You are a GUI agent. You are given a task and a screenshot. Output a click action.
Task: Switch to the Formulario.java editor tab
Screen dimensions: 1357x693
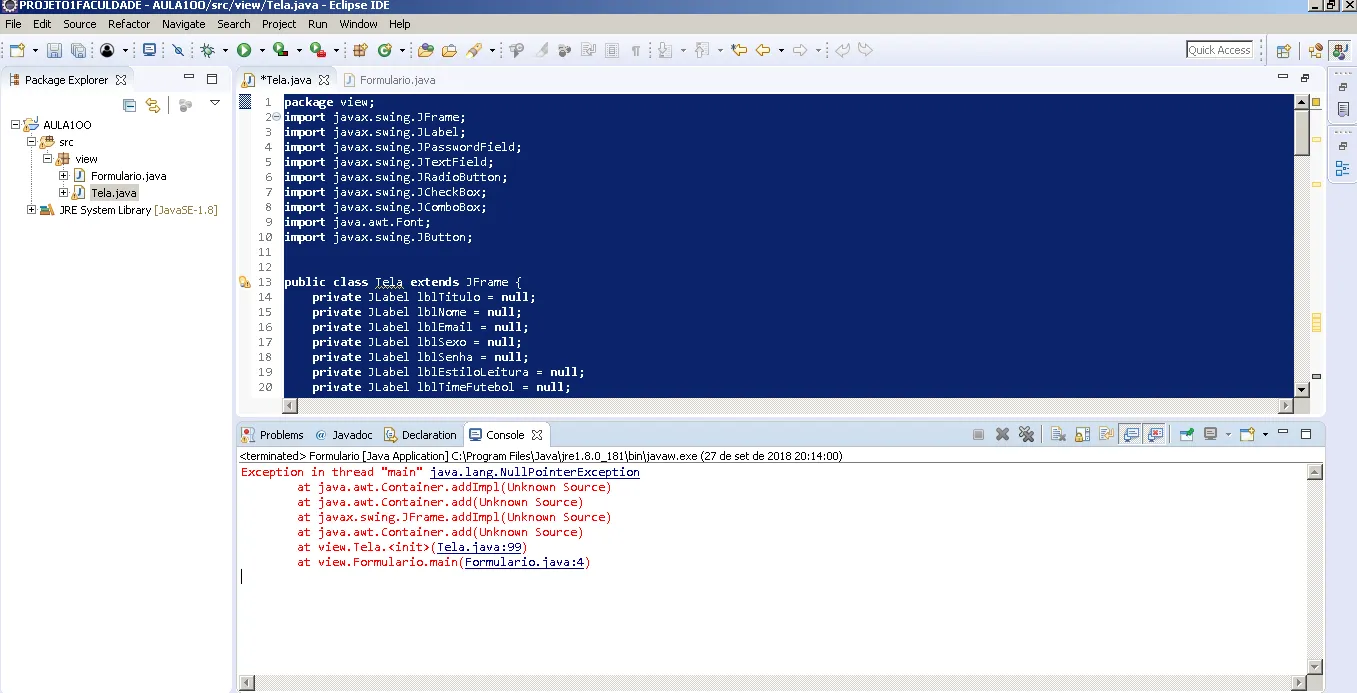pos(396,80)
